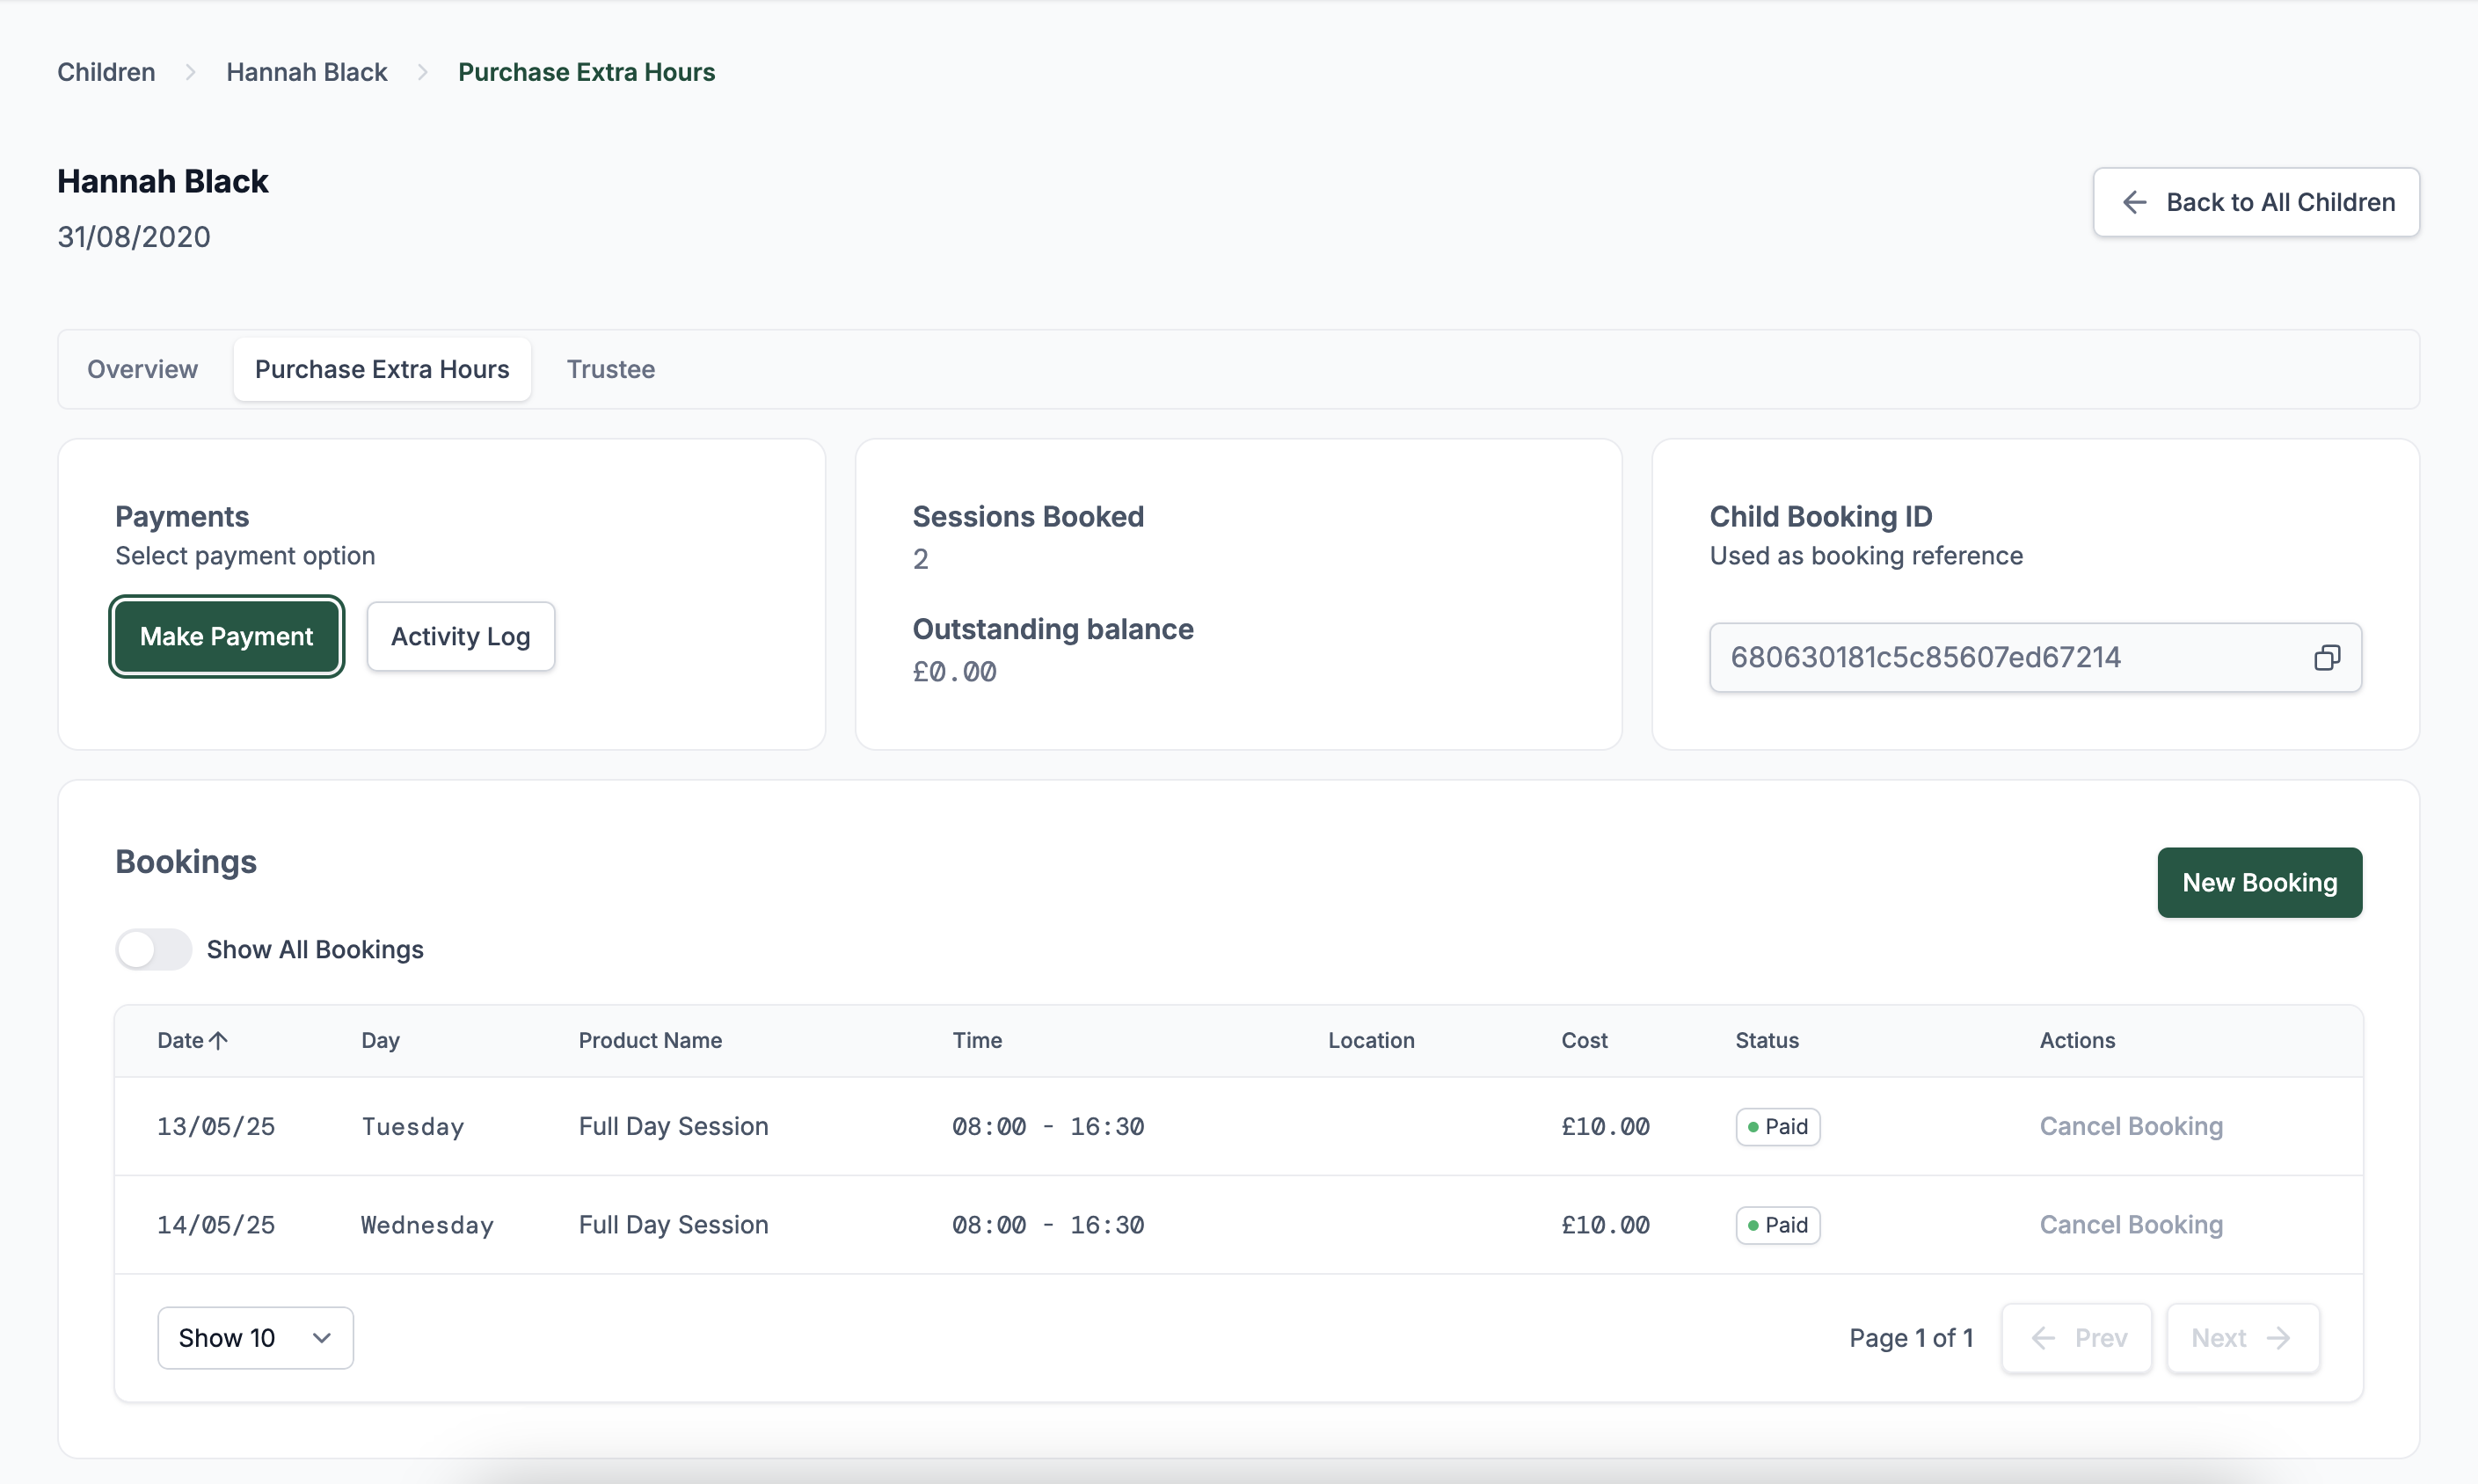The width and height of the screenshot is (2478, 1484).
Task: Click Purchase Extra Hours breadcrumb
Action: pos(586,72)
